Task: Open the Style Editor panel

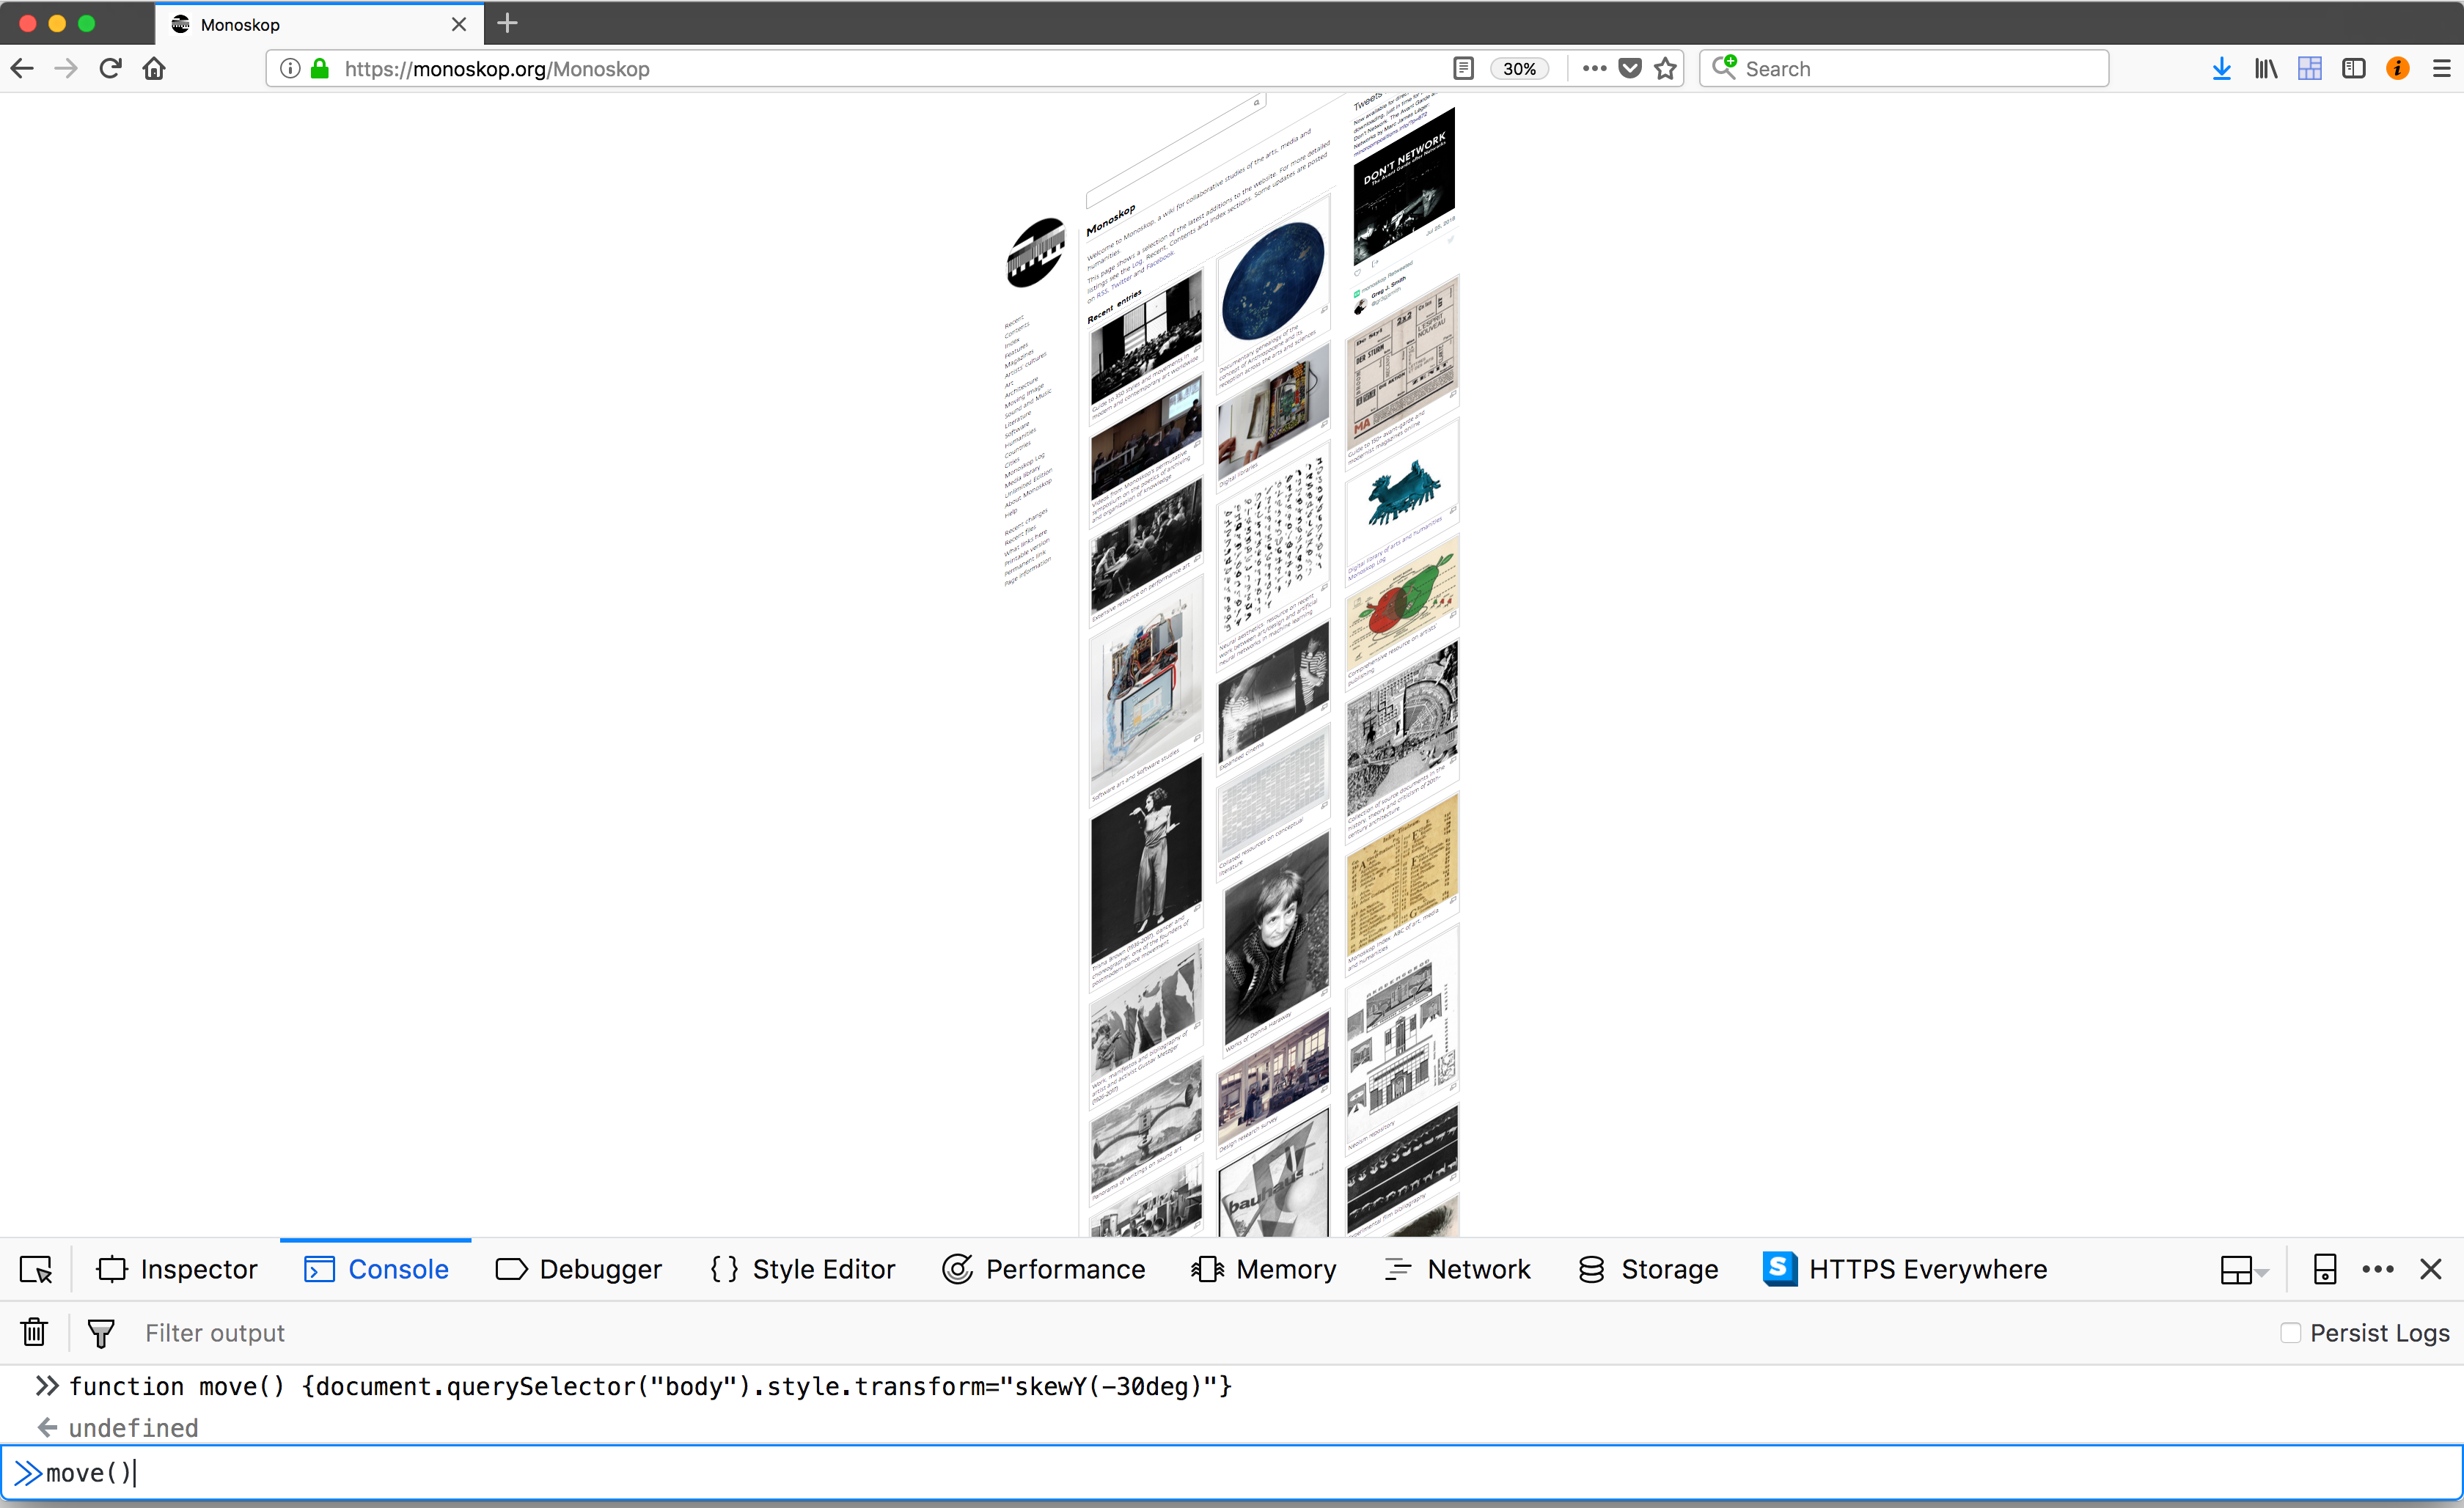Action: [803, 1269]
